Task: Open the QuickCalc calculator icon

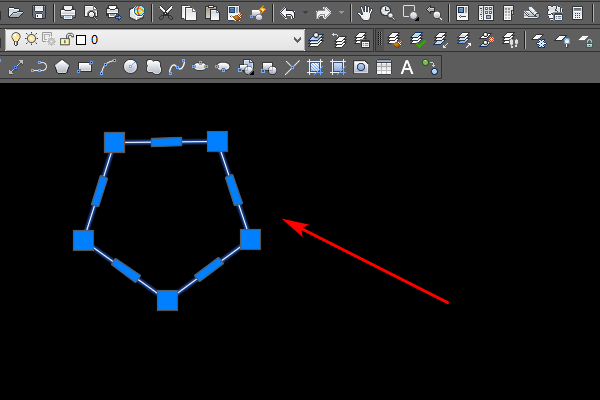Action: 577,13
